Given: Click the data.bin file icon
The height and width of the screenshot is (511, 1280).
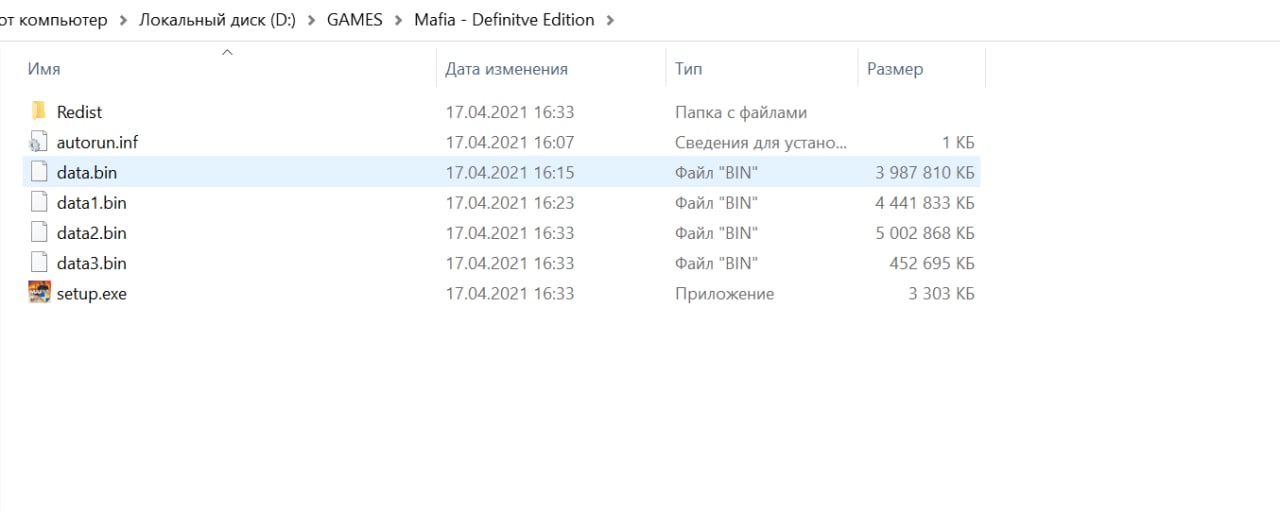Looking at the screenshot, I should (39, 172).
